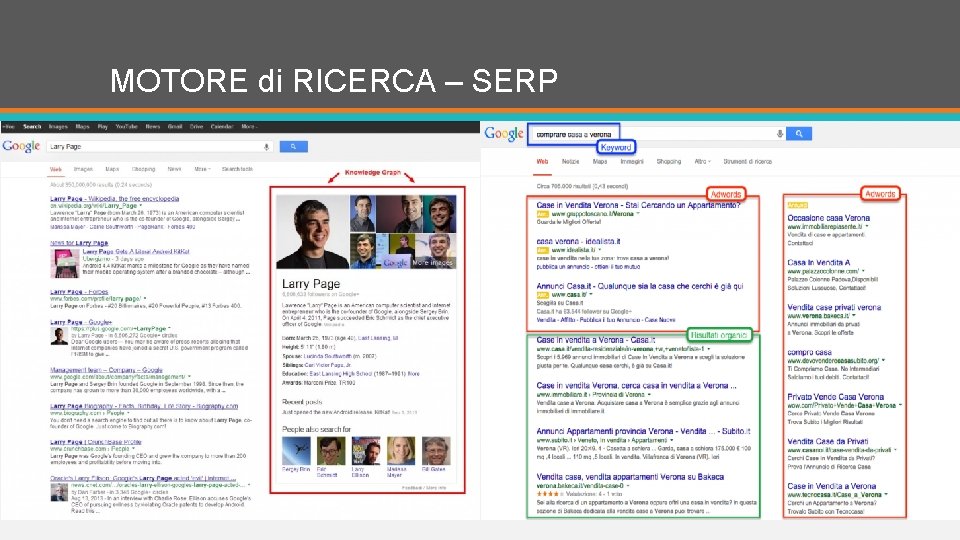Screen dimensions: 960x540
Task: Open the side ad Occasione casa Verona
Action: click(828, 218)
